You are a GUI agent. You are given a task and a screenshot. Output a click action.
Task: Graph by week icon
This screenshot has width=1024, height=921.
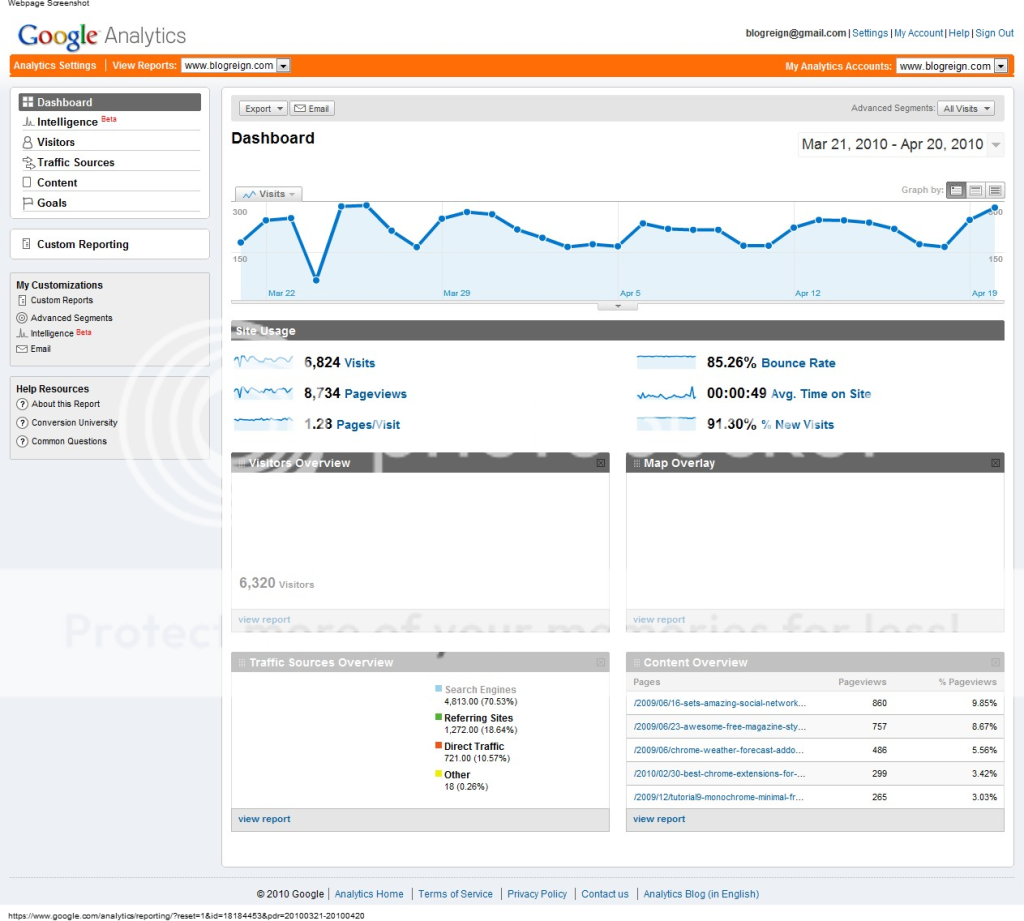976,190
